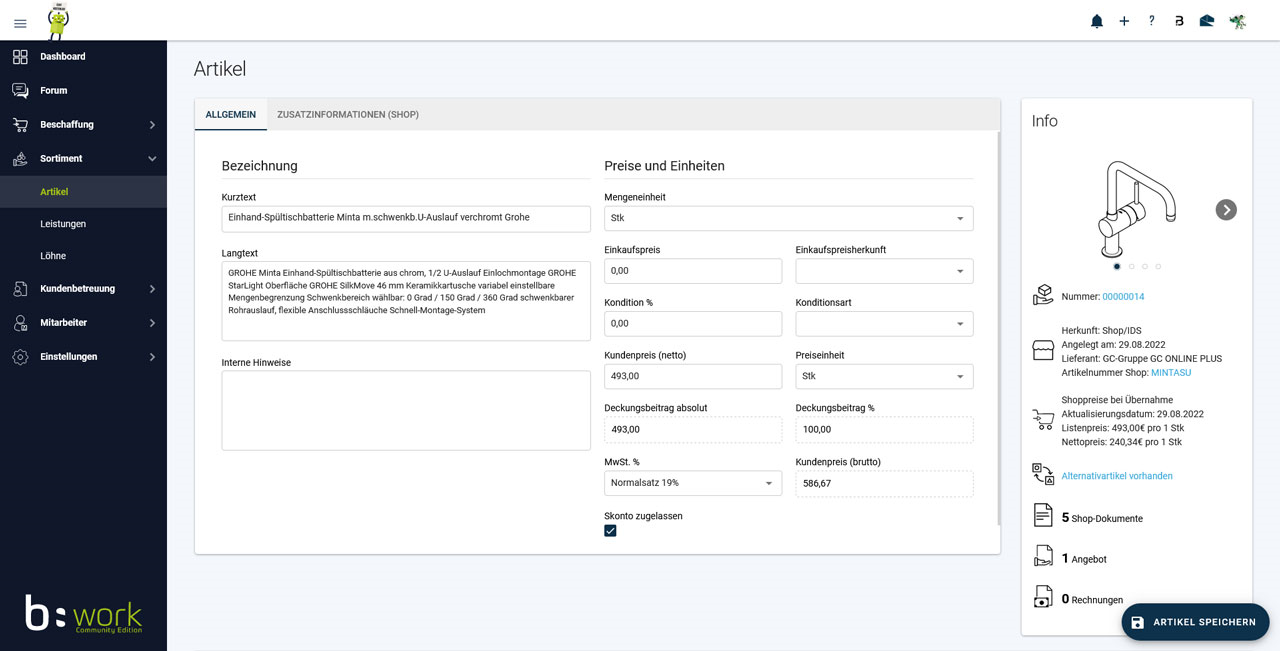Click the Kurztext input field
The height and width of the screenshot is (651, 1280).
point(406,218)
